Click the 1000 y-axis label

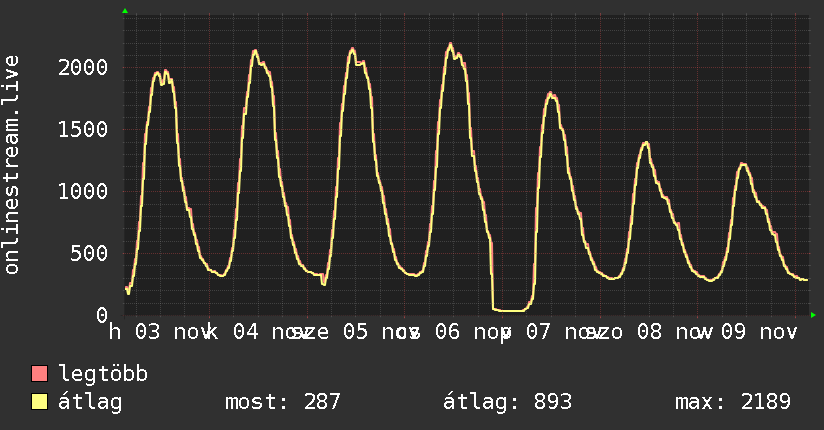click(x=83, y=191)
